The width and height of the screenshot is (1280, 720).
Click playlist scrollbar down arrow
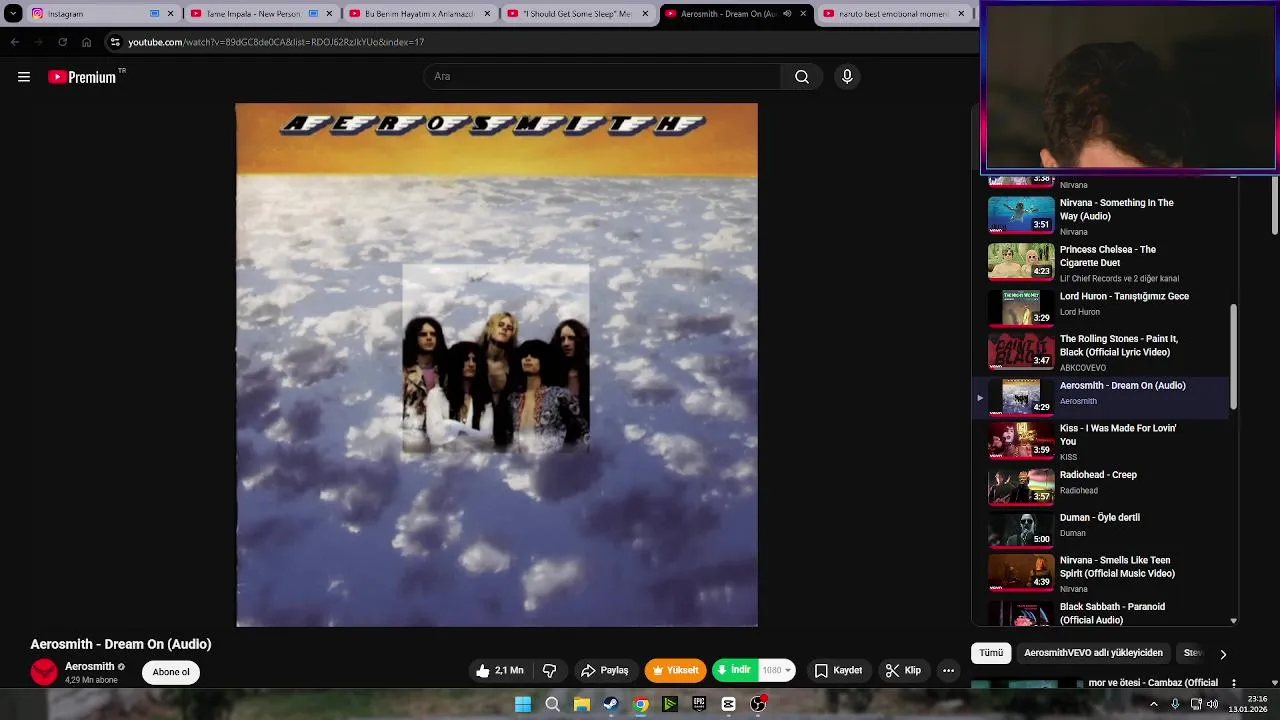click(1233, 621)
